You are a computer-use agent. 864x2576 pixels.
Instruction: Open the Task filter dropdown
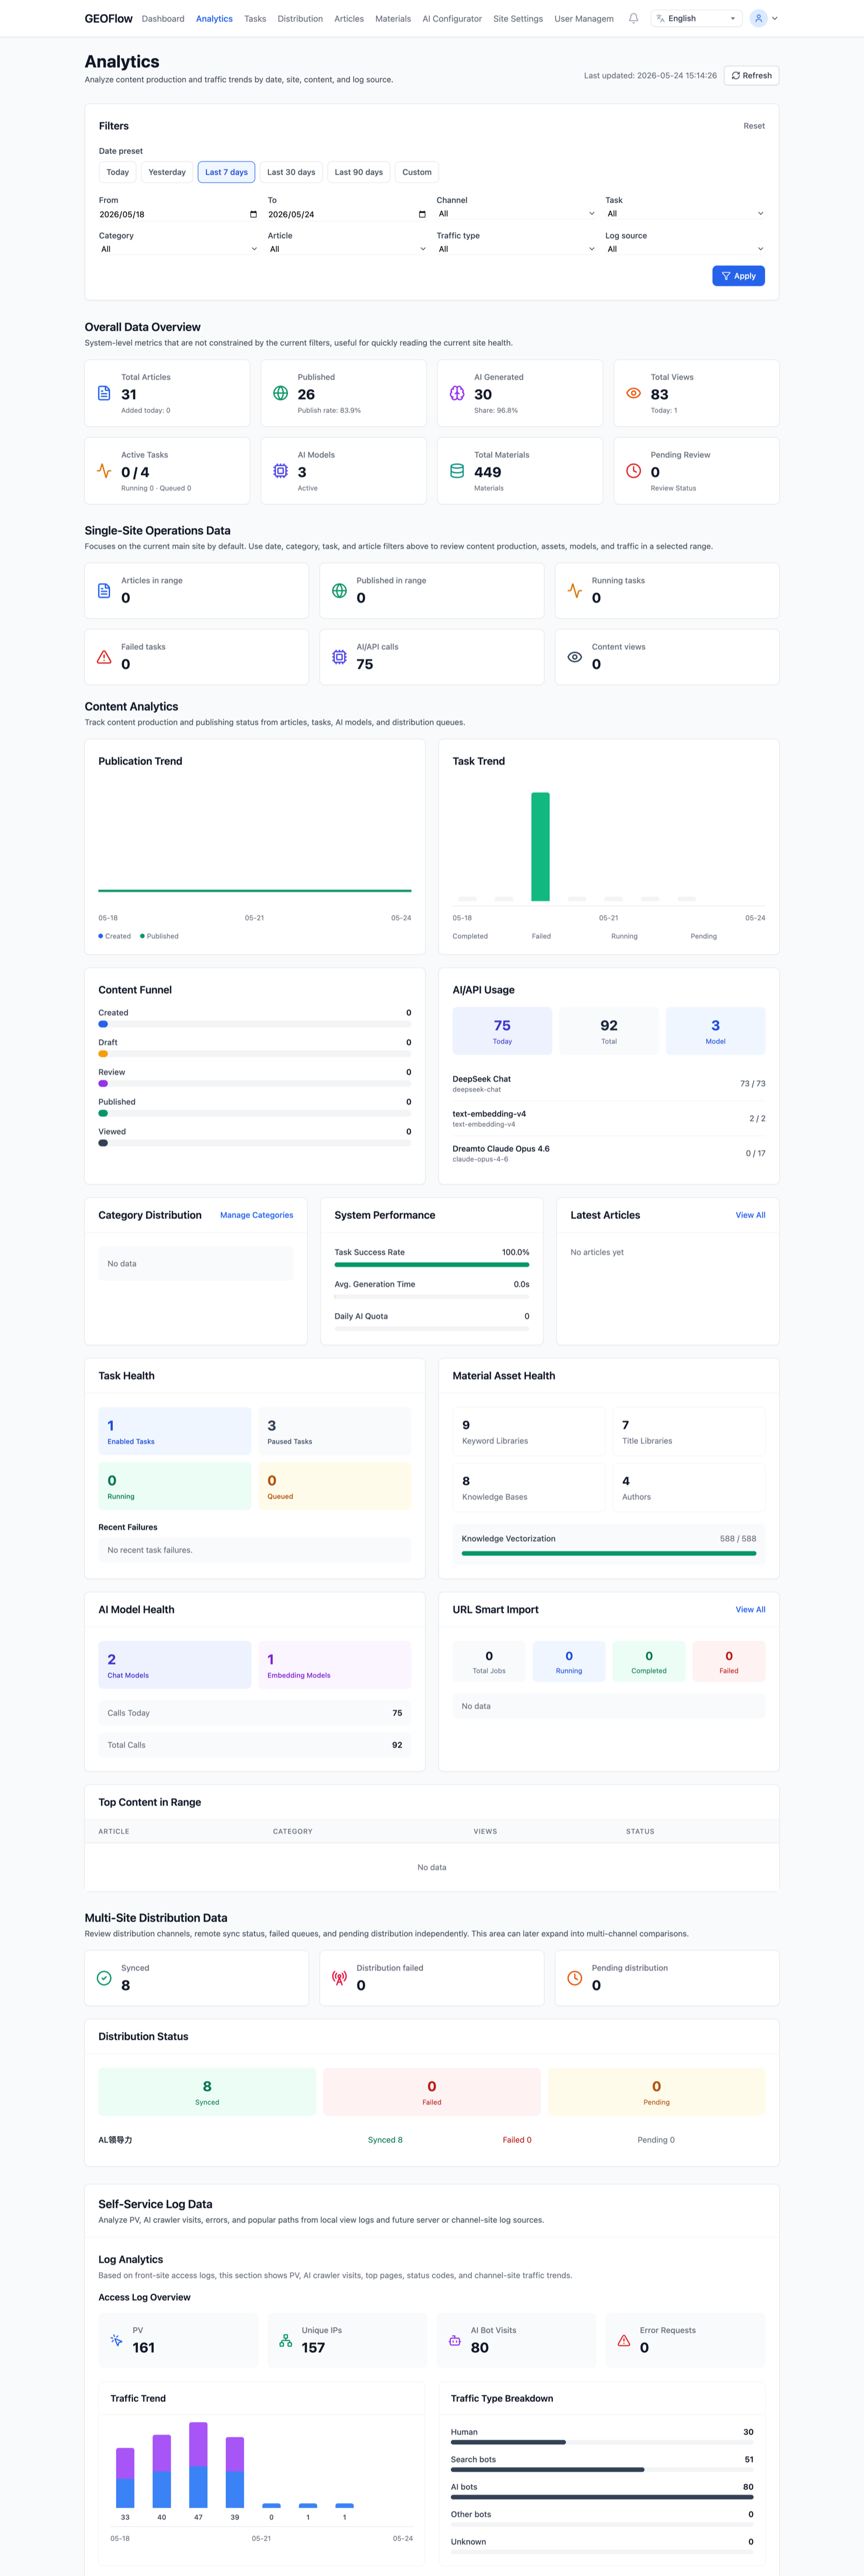pyautogui.click(x=685, y=213)
